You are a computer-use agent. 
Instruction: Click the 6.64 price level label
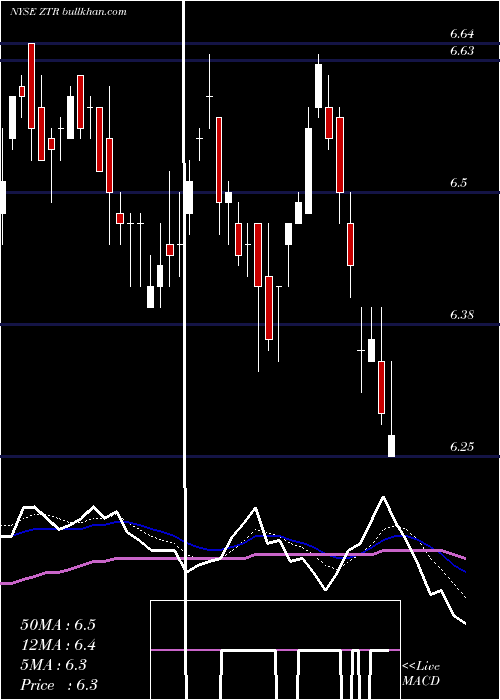462,34
